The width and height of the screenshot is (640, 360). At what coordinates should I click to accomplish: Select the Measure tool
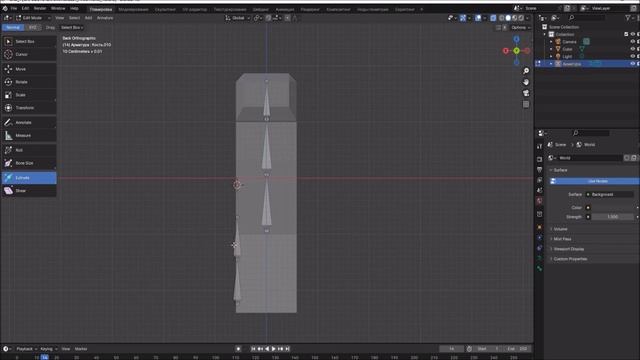(29, 136)
